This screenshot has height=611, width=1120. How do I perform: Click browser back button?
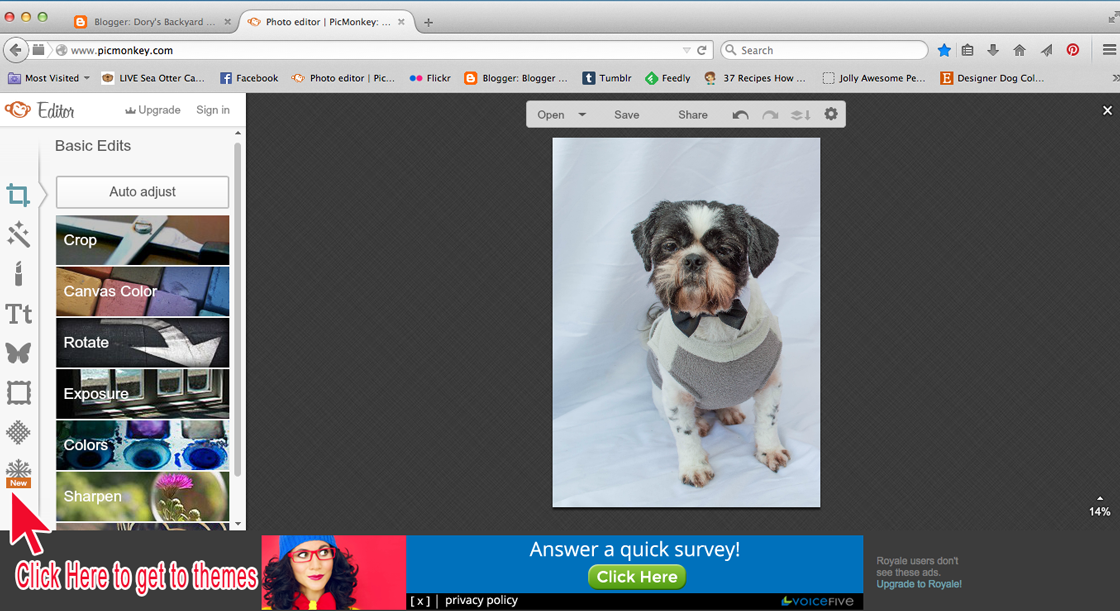(x=16, y=50)
